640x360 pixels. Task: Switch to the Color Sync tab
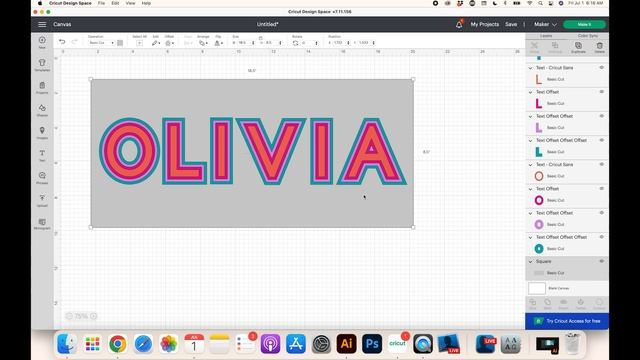588,36
